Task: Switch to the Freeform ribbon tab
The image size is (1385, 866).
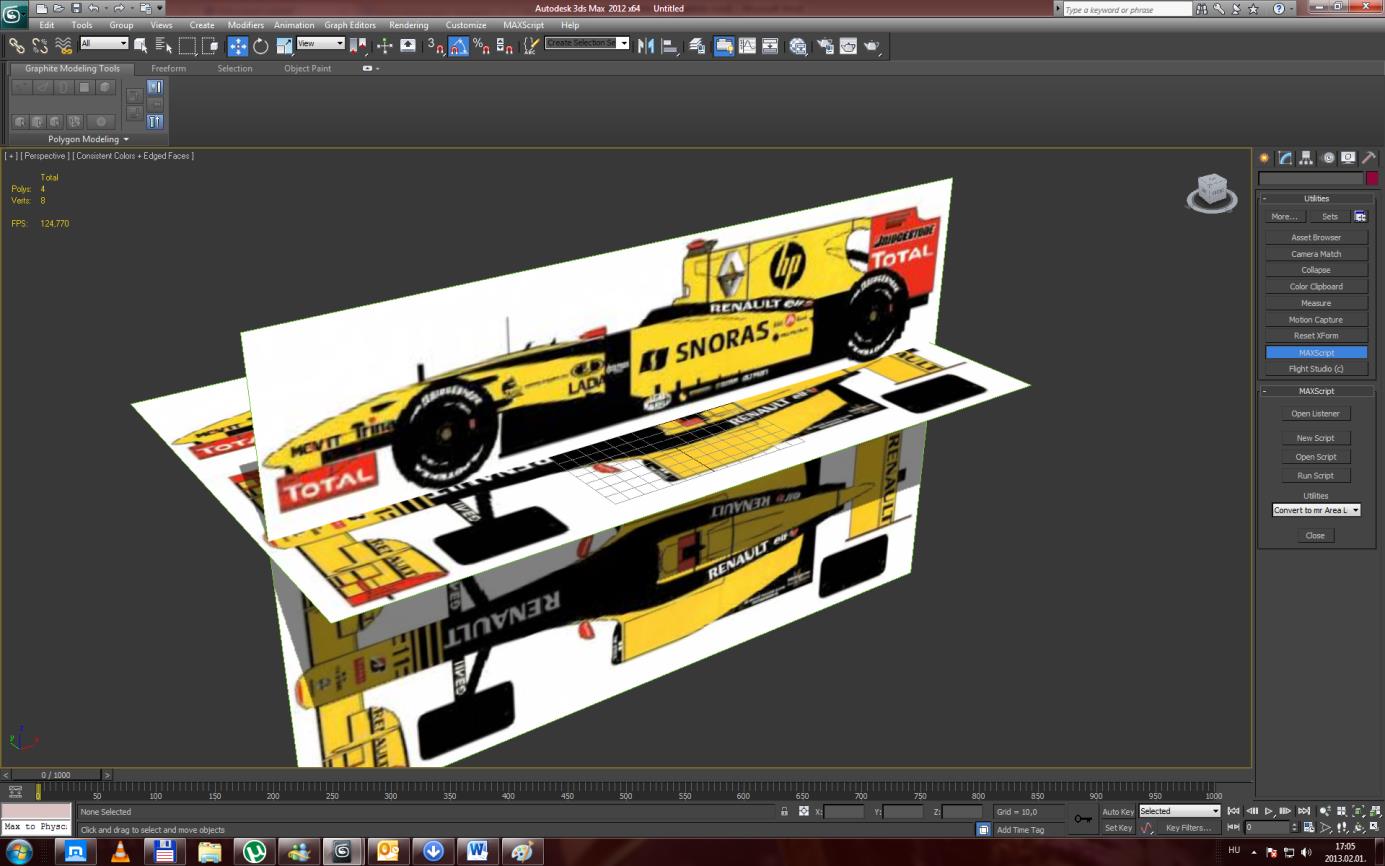Action: [168, 68]
